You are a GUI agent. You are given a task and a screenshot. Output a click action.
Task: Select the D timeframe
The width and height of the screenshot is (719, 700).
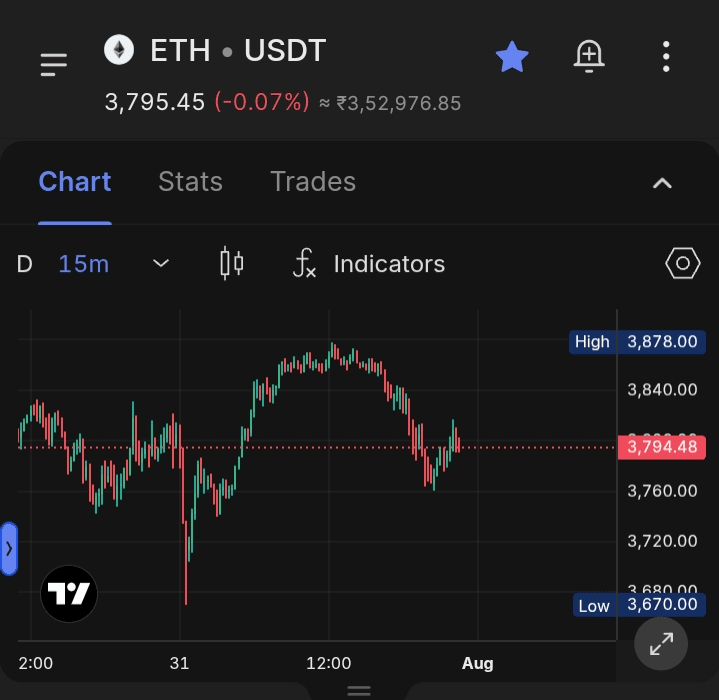[25, 264]
